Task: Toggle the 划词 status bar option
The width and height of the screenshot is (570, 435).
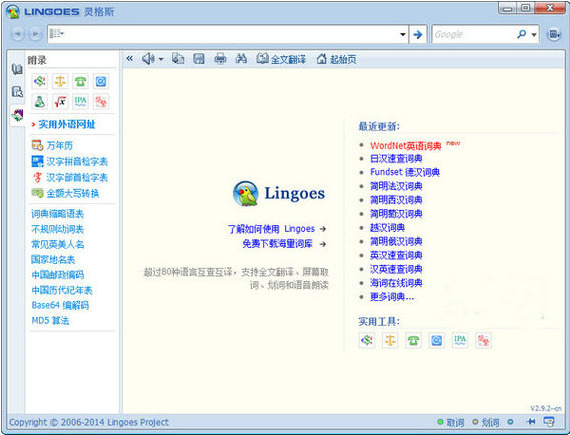Action: (486, 422)
